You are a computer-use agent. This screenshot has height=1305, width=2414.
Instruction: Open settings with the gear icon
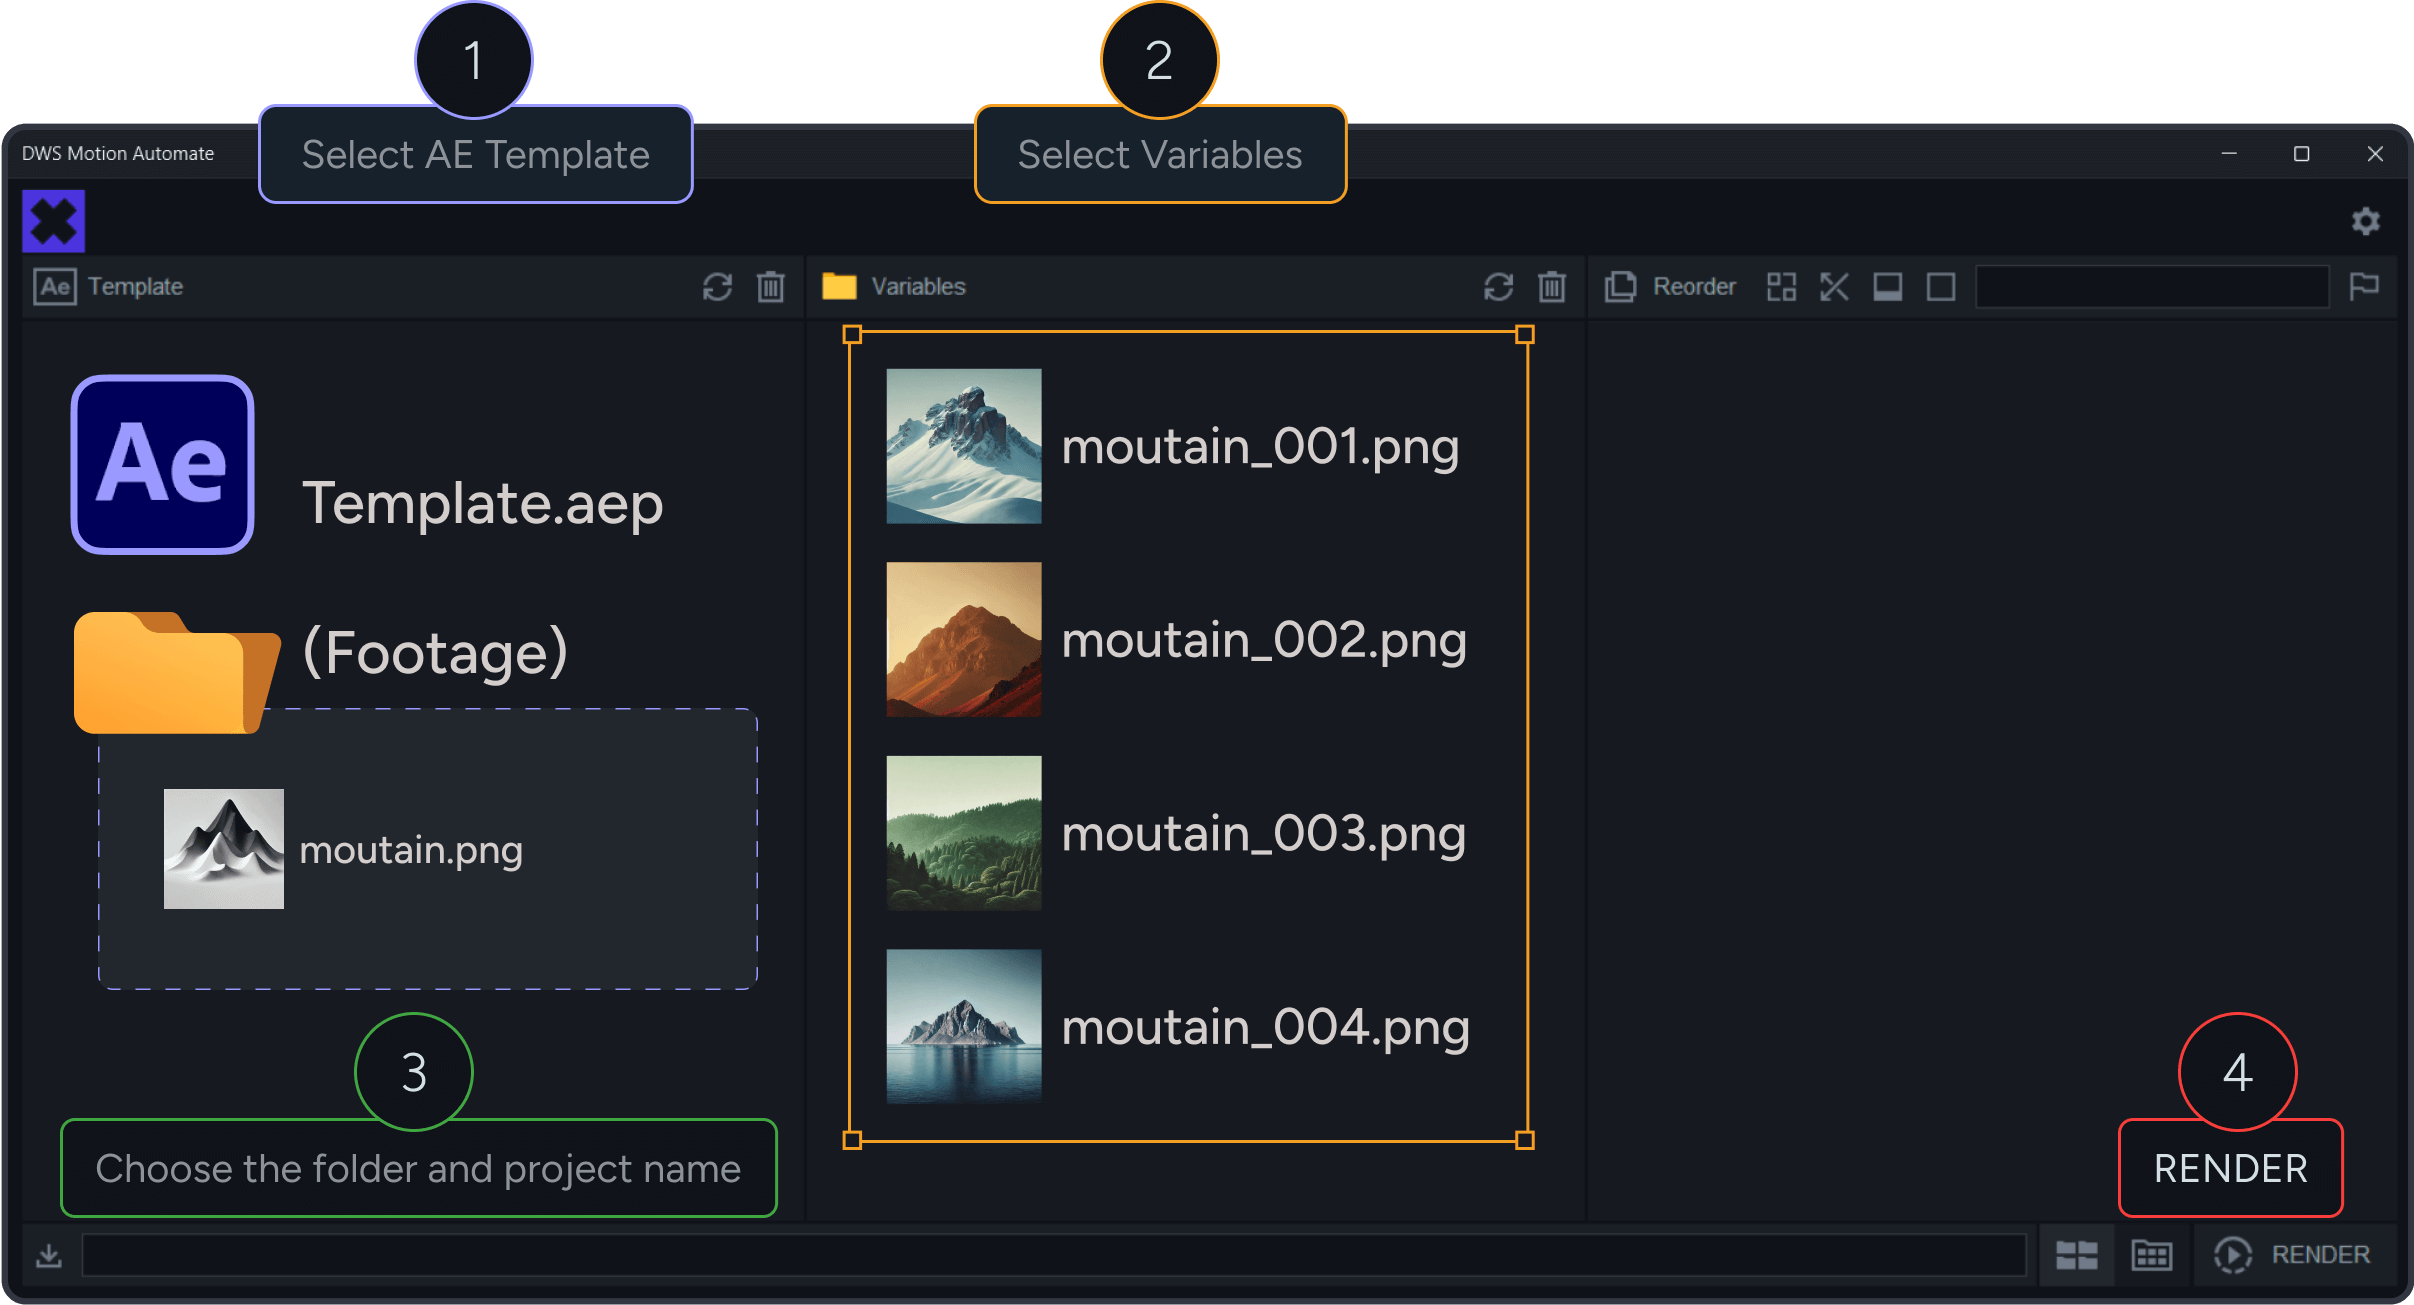point(2365,221)
